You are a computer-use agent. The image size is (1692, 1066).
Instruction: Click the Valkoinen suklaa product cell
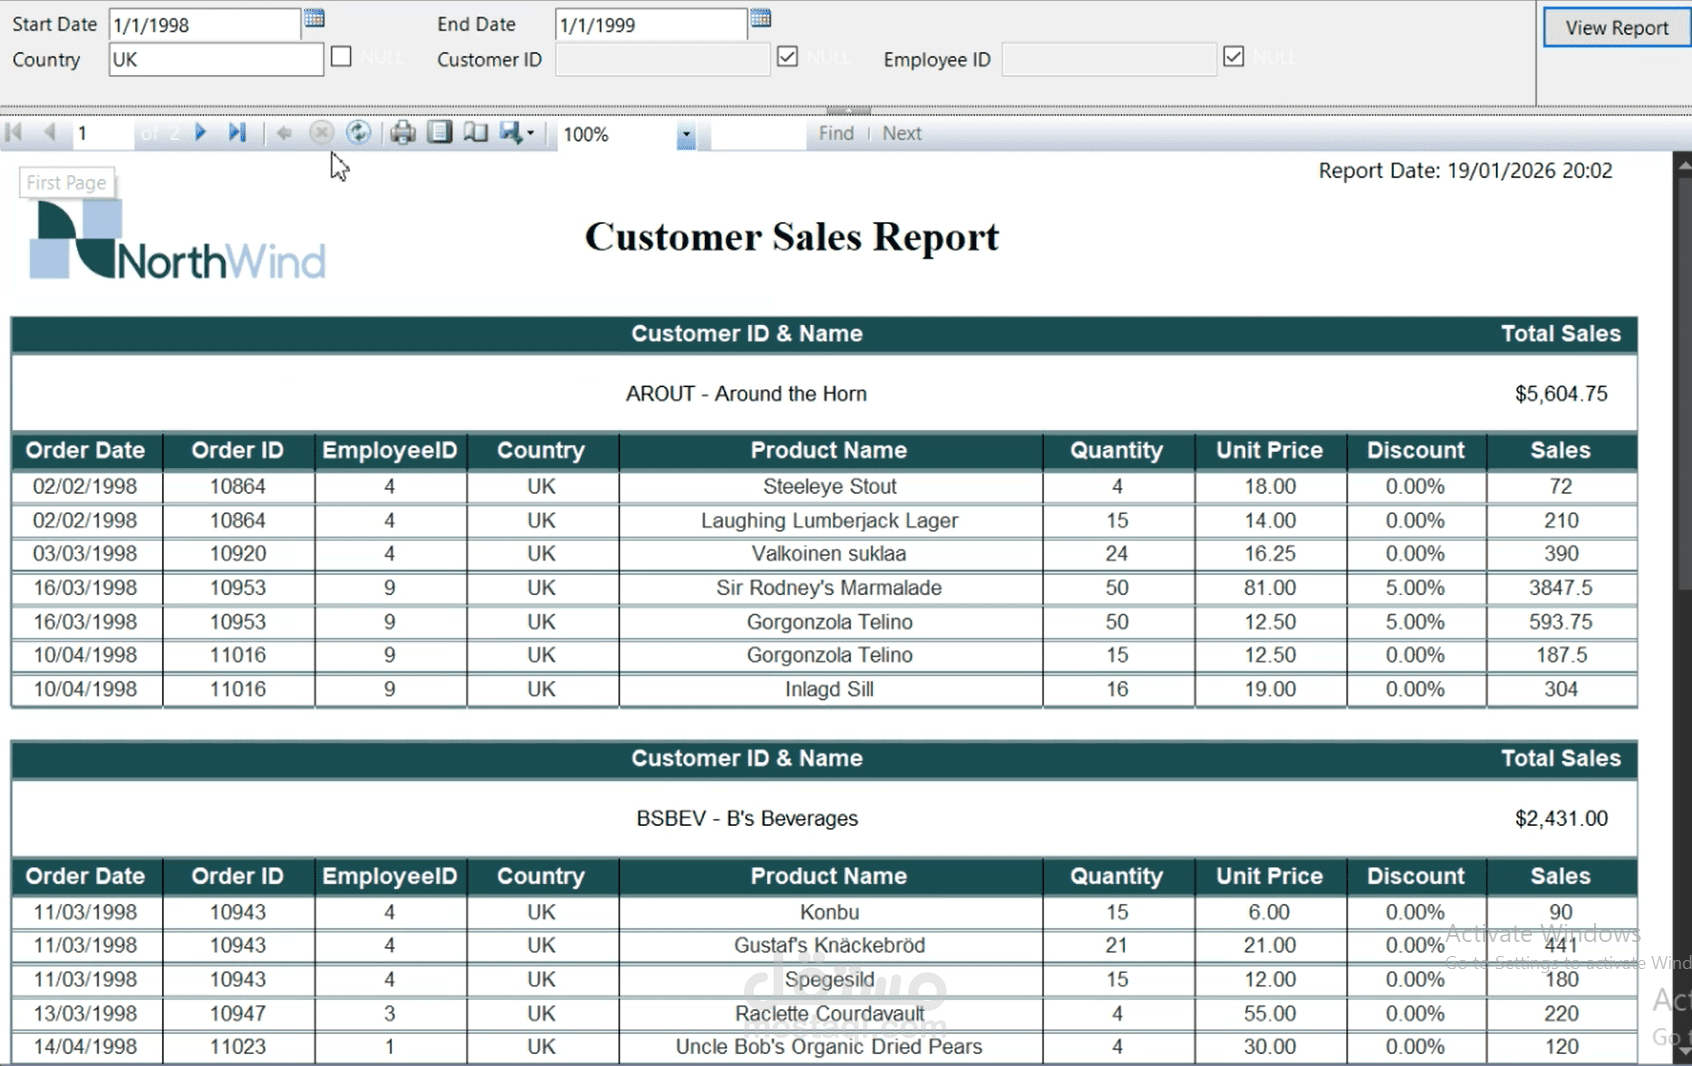tap(830, 554)
